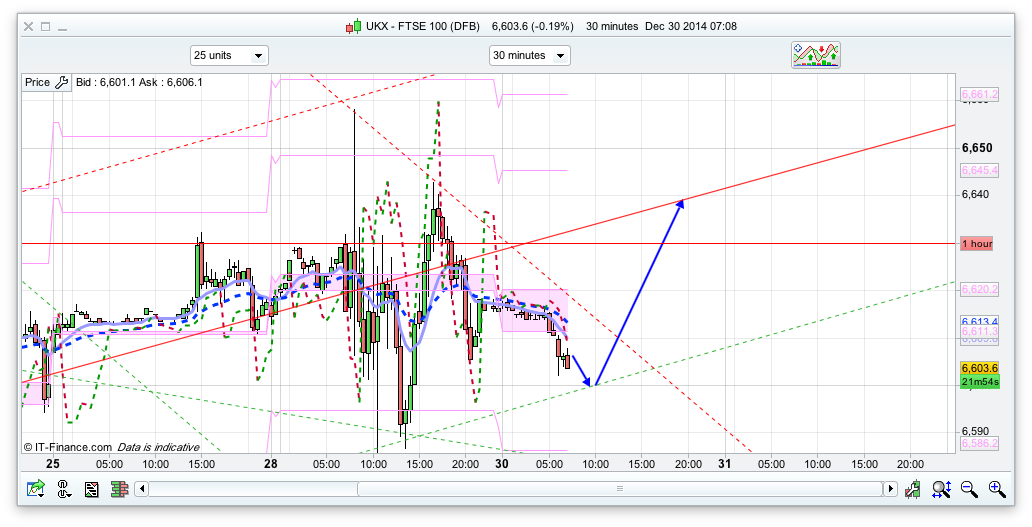This screenshot has width=1032, height=527.
Task: Click the order book ladder icon
Action: click(119, 489)
